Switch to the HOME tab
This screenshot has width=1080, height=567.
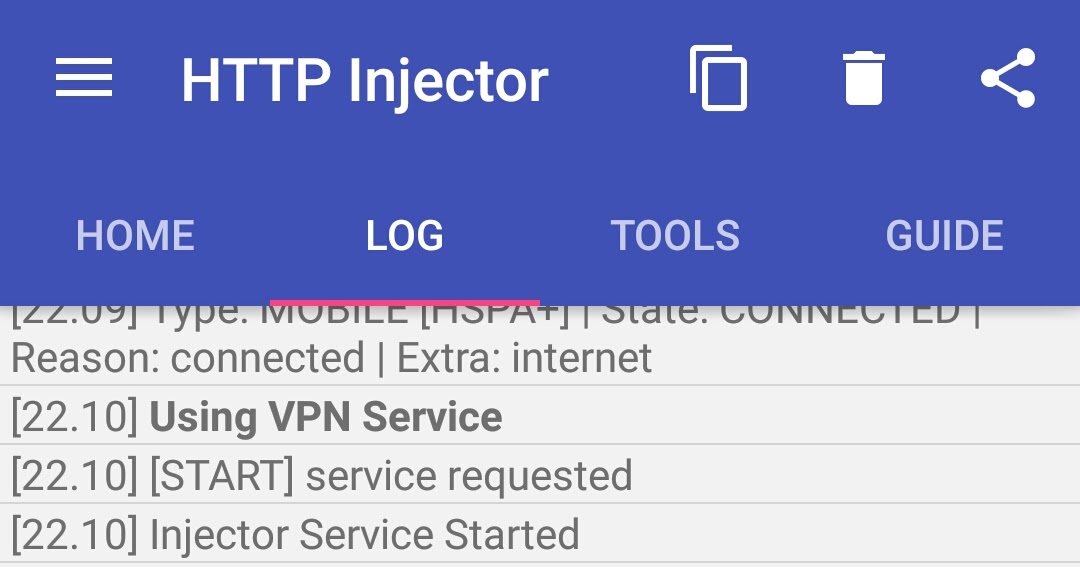point(135,236)
